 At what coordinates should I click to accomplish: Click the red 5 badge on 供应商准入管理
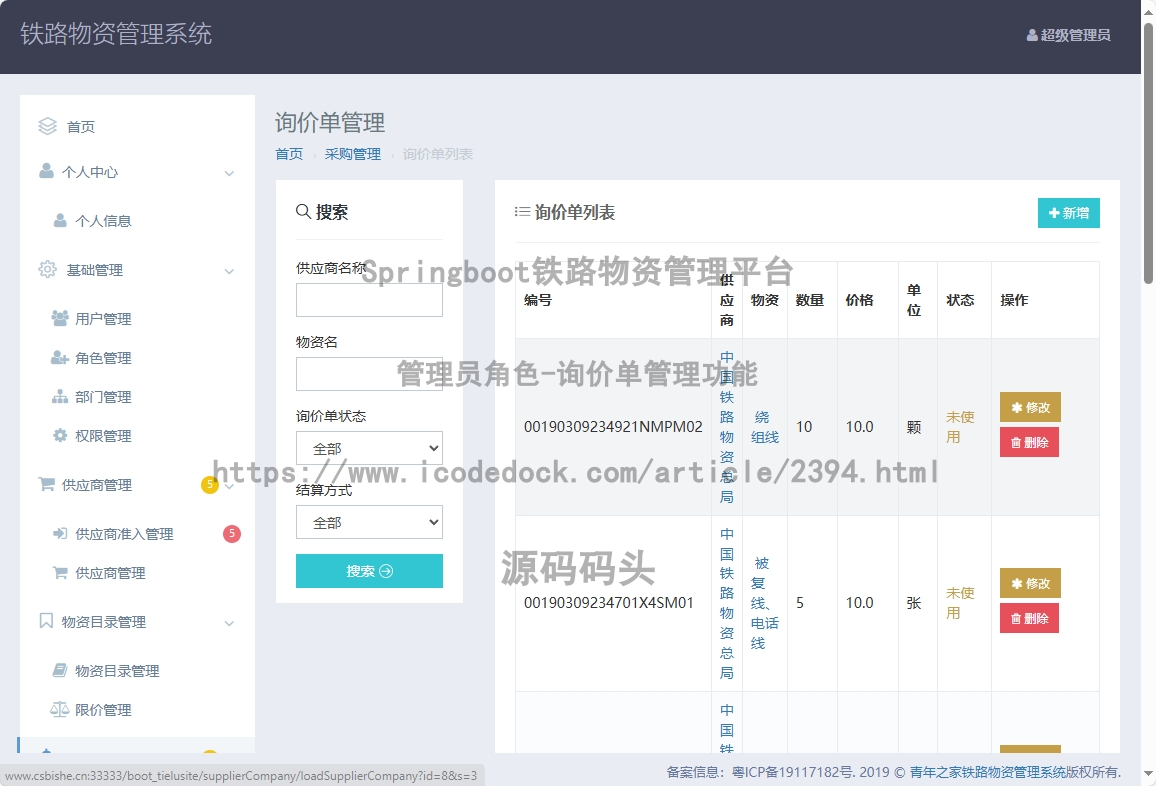pos(231,533)
